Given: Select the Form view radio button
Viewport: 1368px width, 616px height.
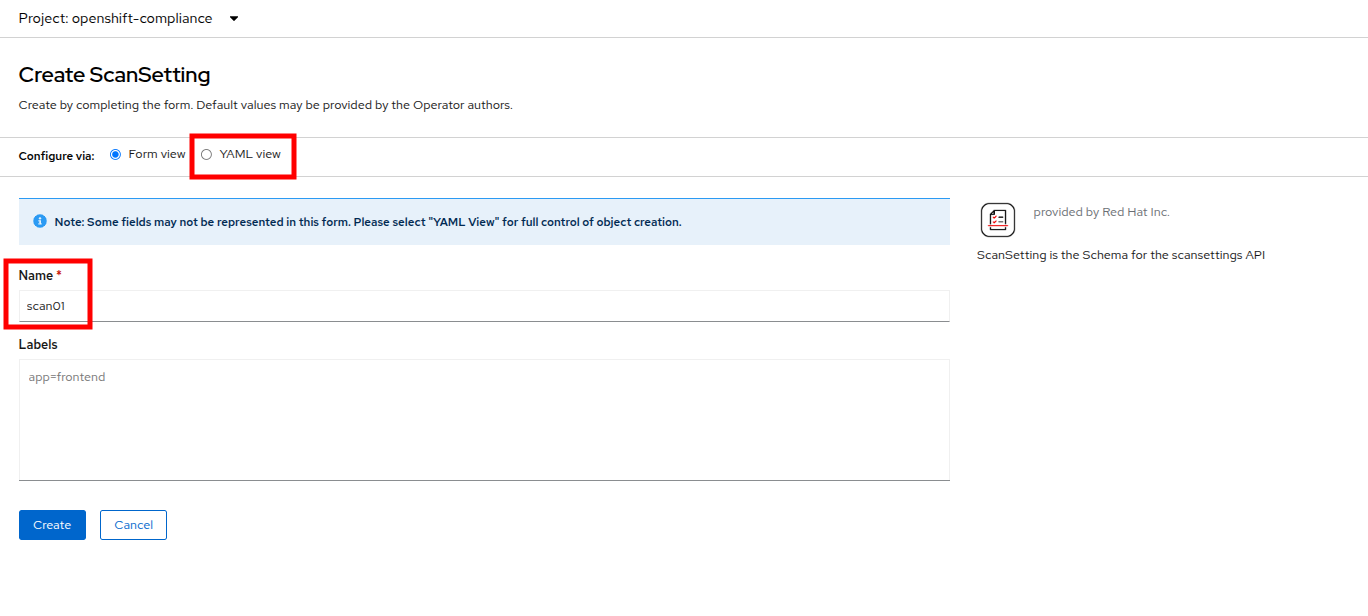Looking at the screenshot, I should click(115, 154).
